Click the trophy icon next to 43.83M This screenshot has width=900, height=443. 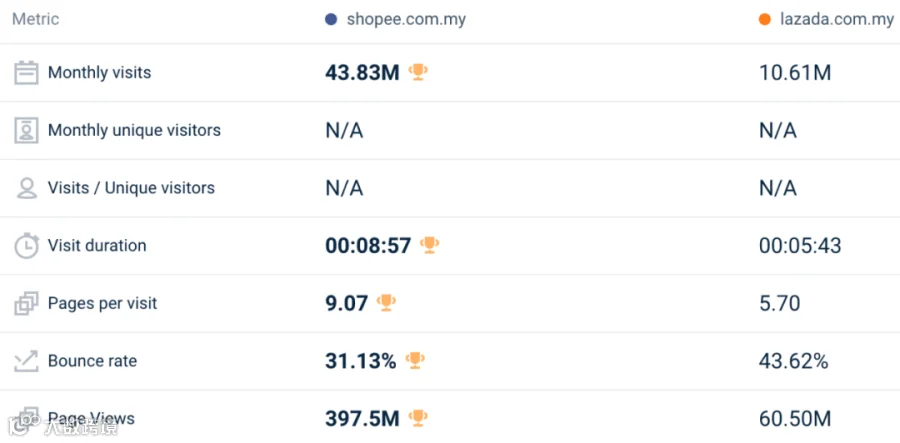(x=418, y=72)
